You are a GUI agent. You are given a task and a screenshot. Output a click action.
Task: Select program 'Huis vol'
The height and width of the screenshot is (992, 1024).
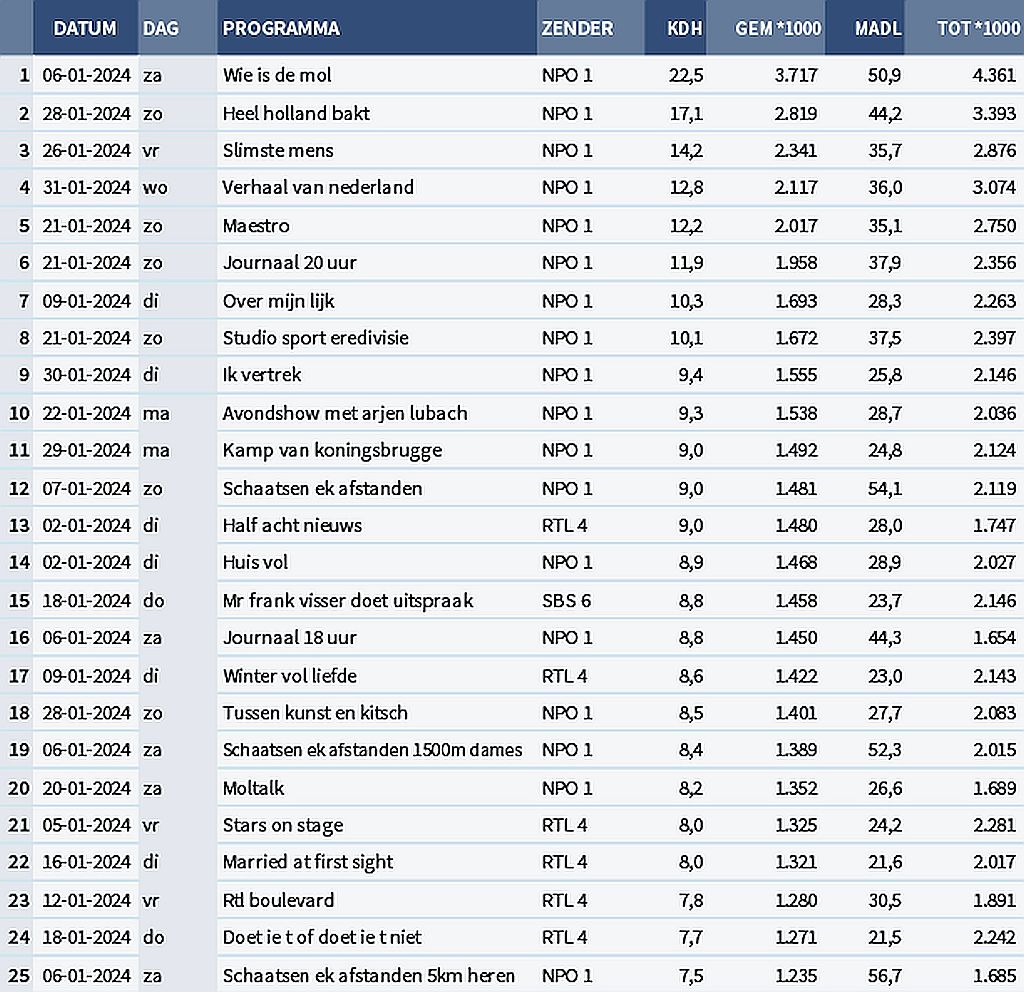[255, 562]
